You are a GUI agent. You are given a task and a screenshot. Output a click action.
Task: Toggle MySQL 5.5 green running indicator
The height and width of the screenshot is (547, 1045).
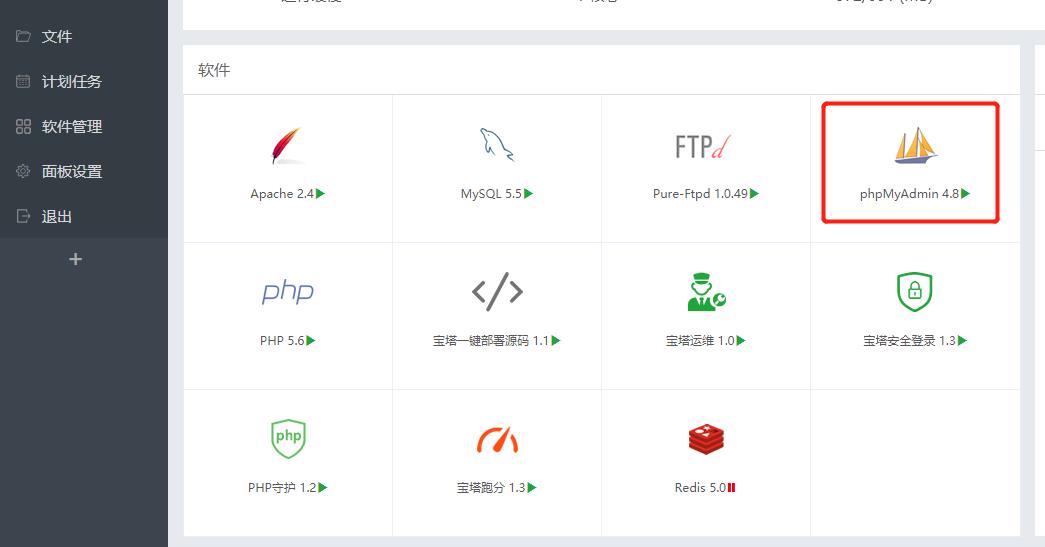tap(529, 194)
